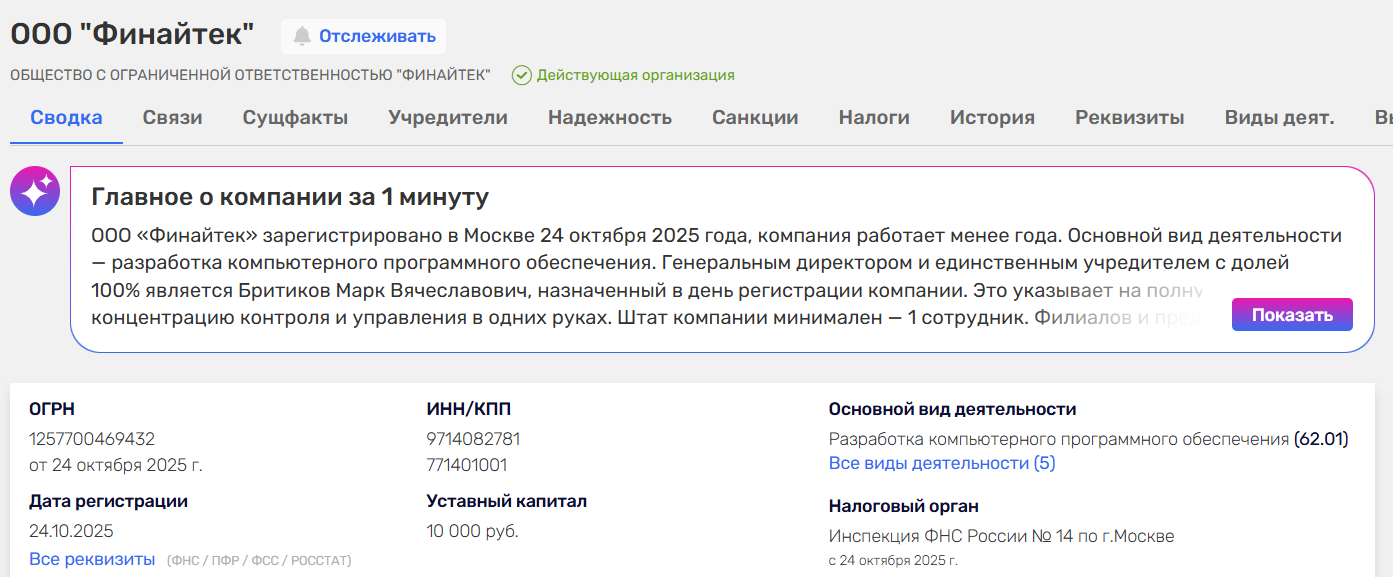Click the Отслеживать button label
The image size is (1393, 577).
click(x=377, y=36)
